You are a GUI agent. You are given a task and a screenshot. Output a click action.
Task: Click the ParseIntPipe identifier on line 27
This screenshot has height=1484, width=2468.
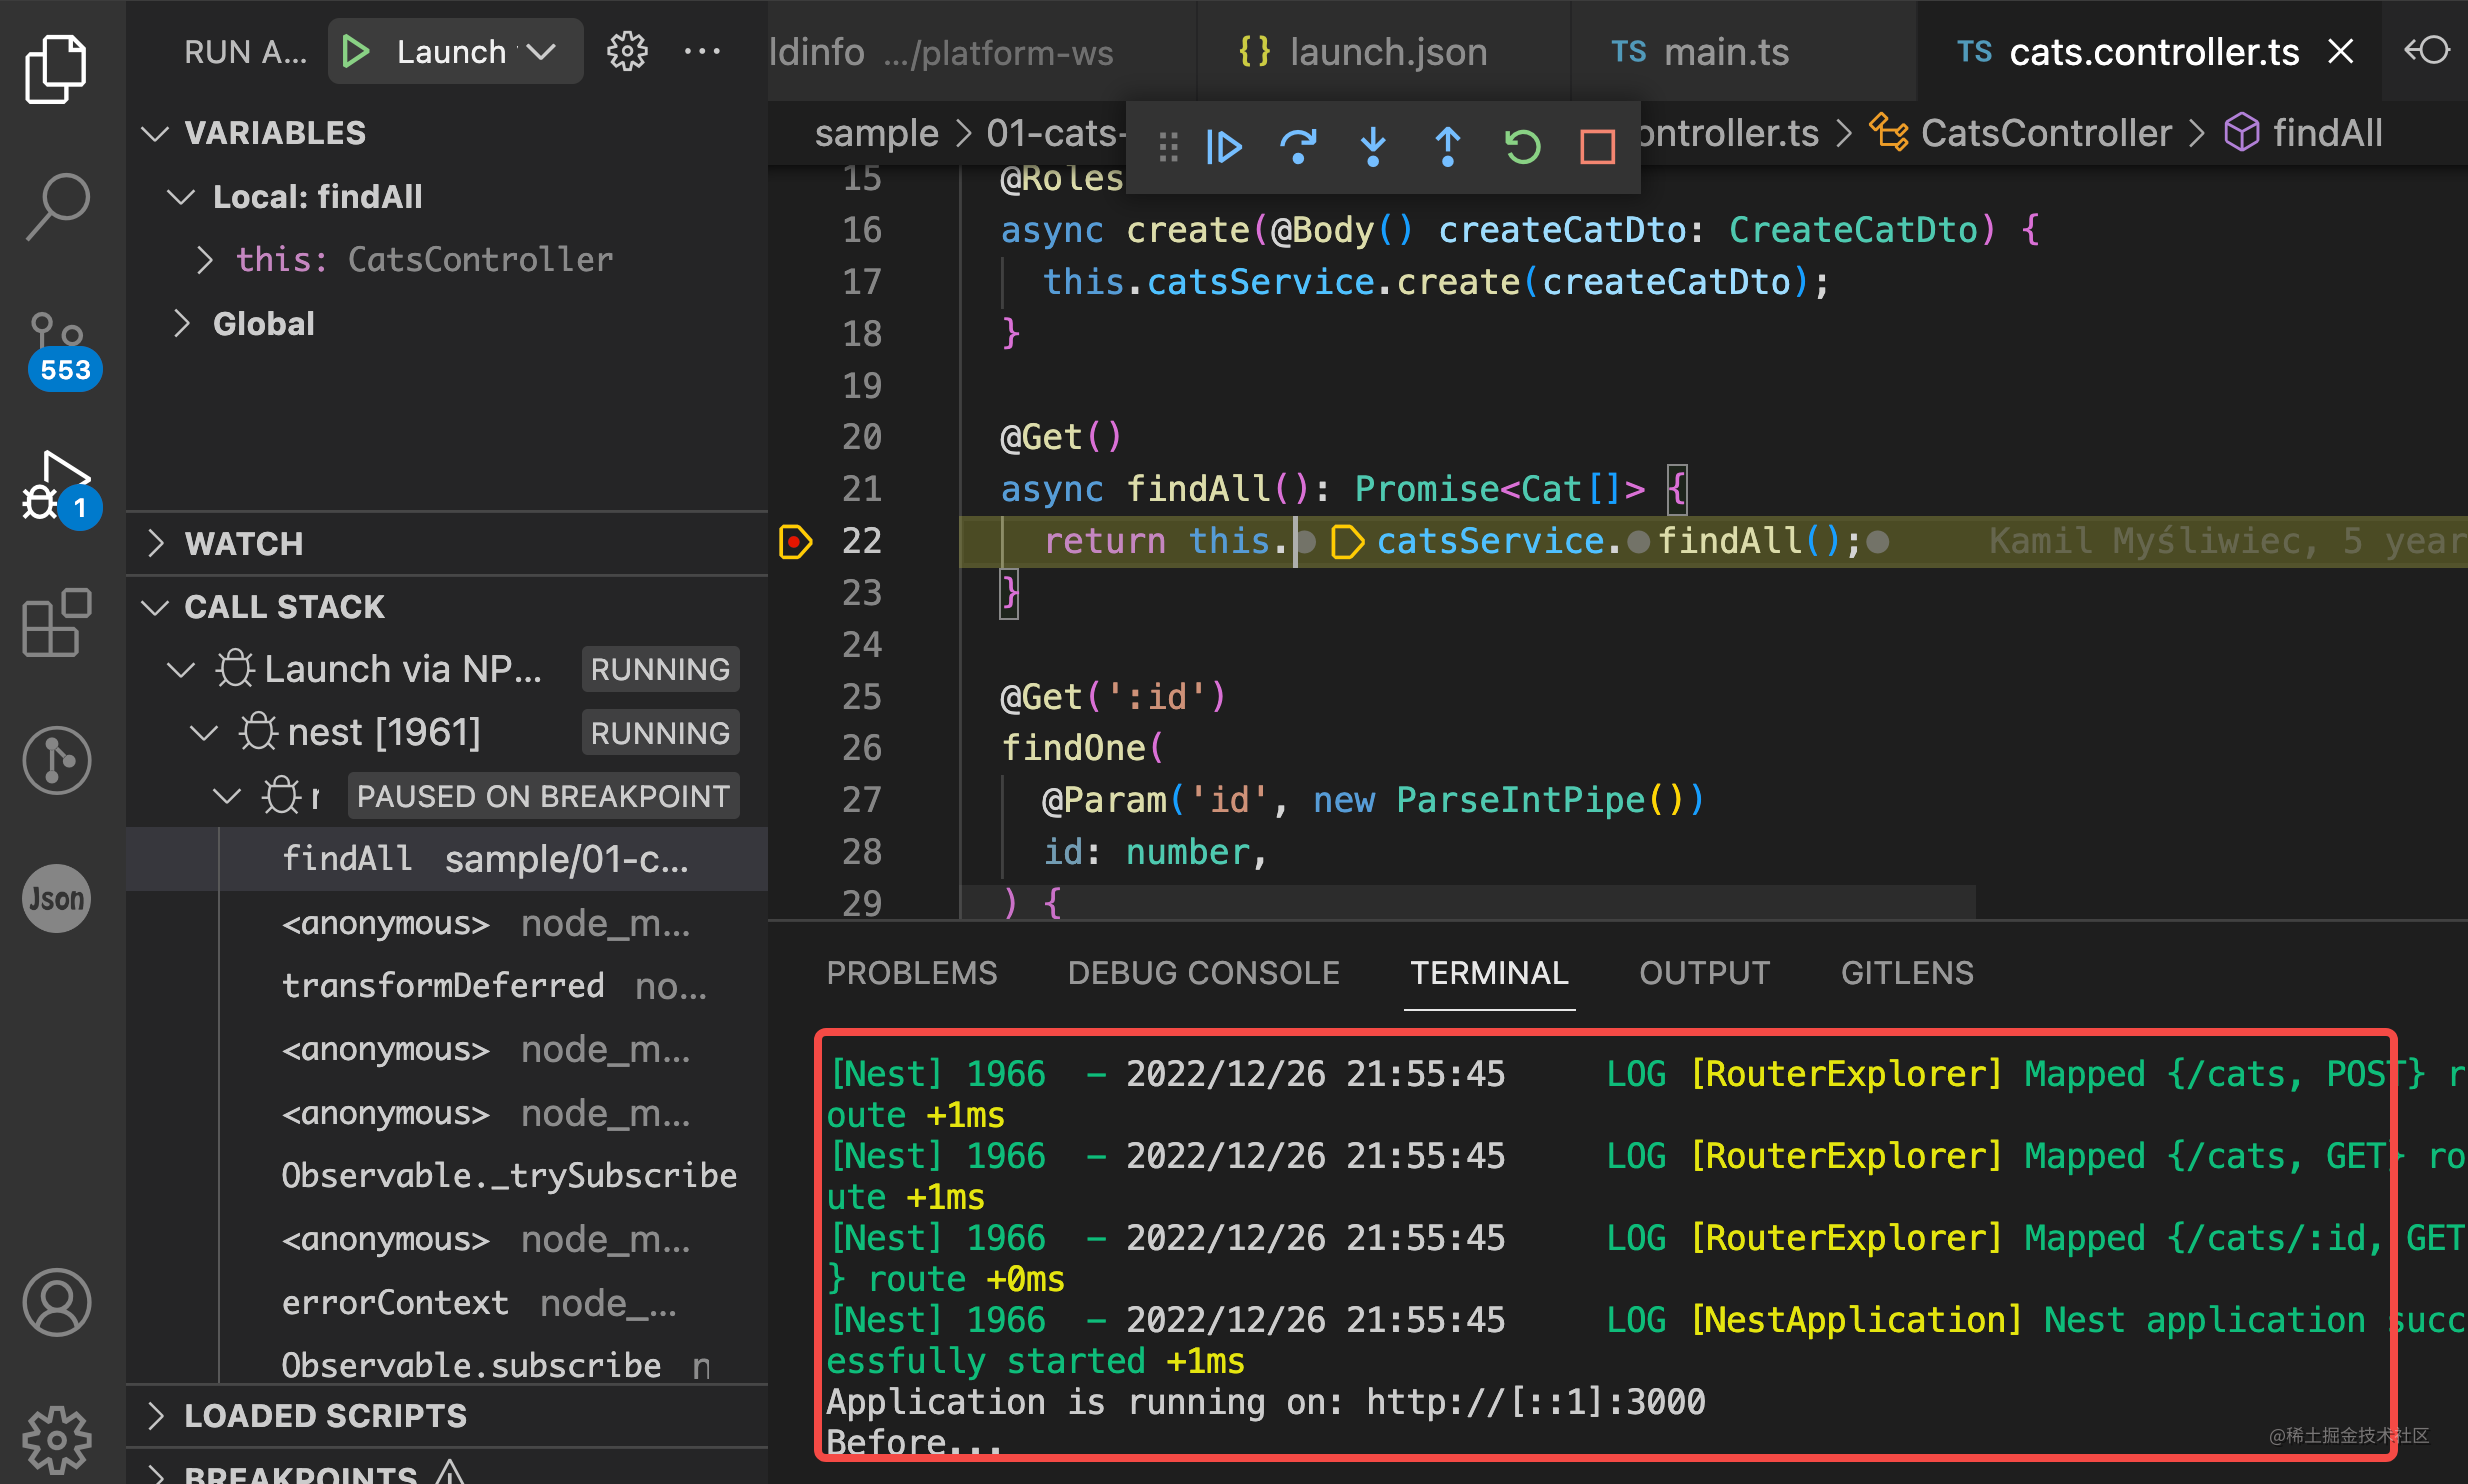[x=1520, y=800]
